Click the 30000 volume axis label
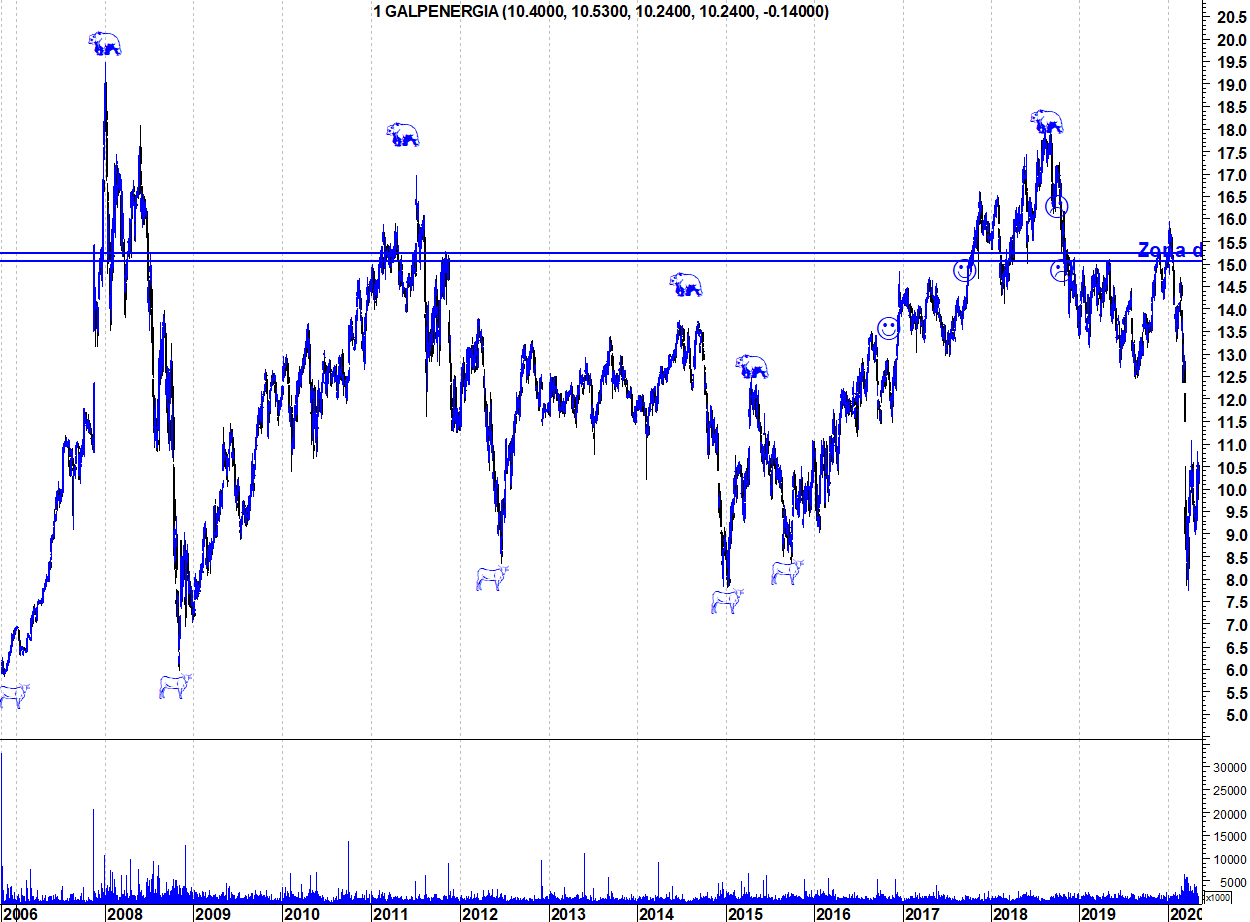 tap(1230, 768)
